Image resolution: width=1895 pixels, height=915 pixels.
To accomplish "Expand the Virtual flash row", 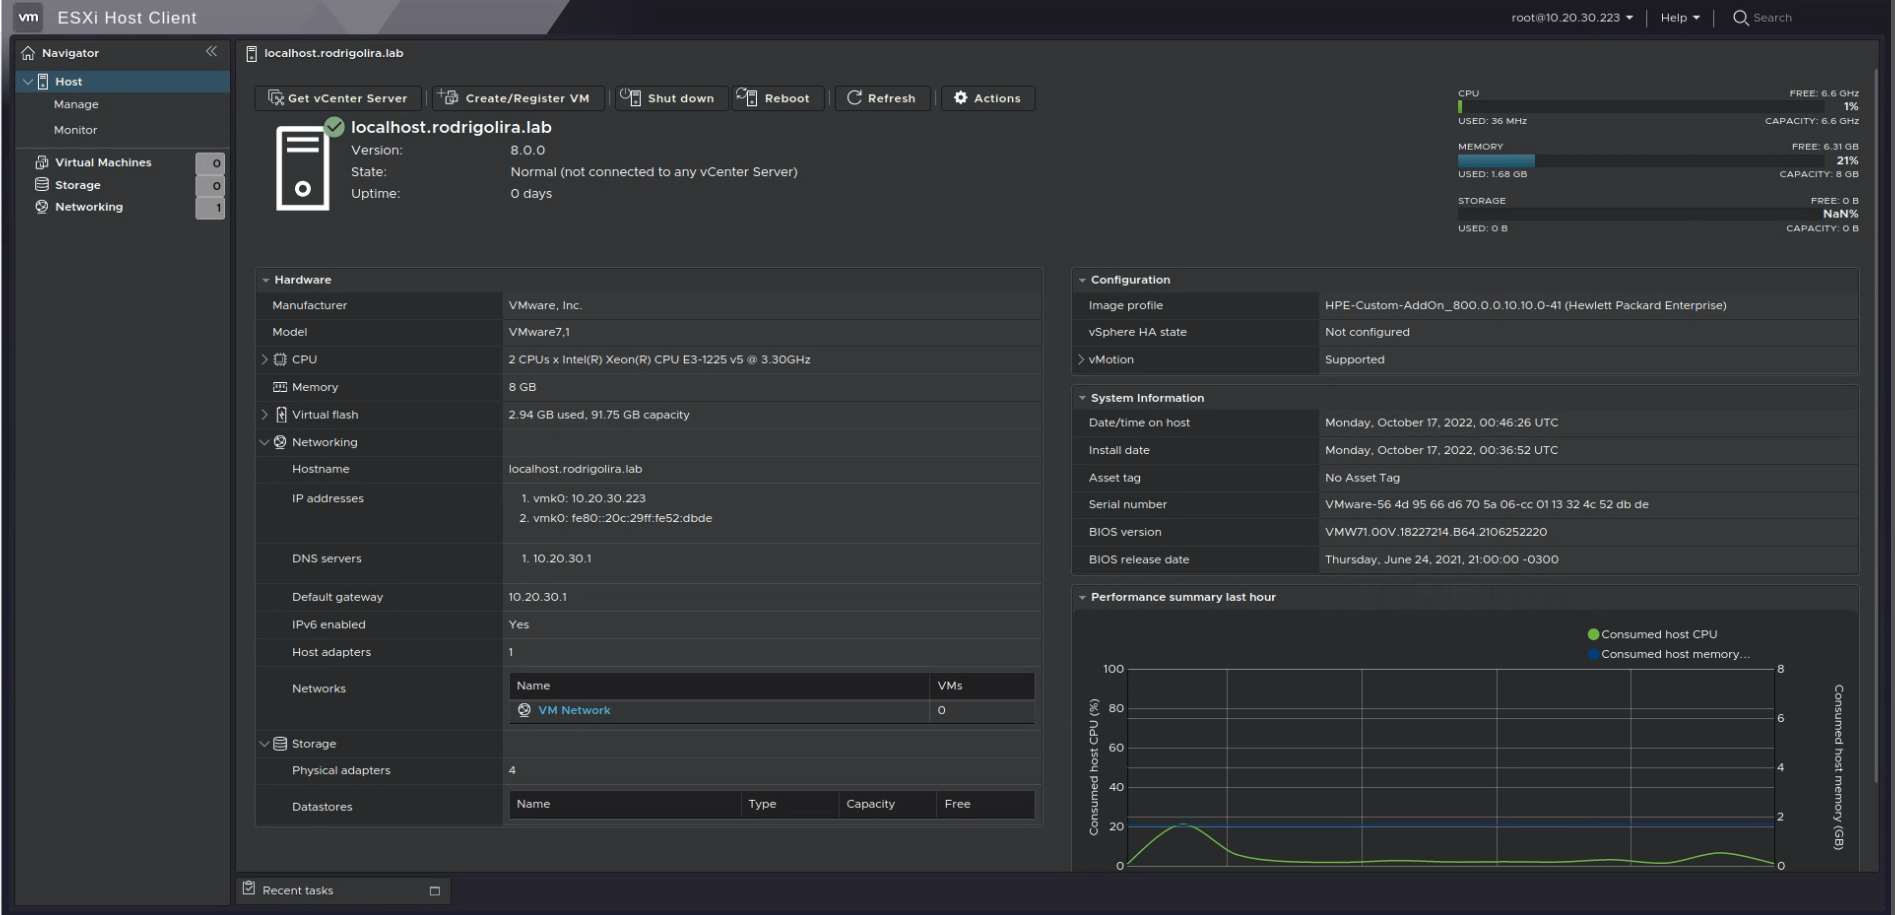I will [x=265, y=415].
